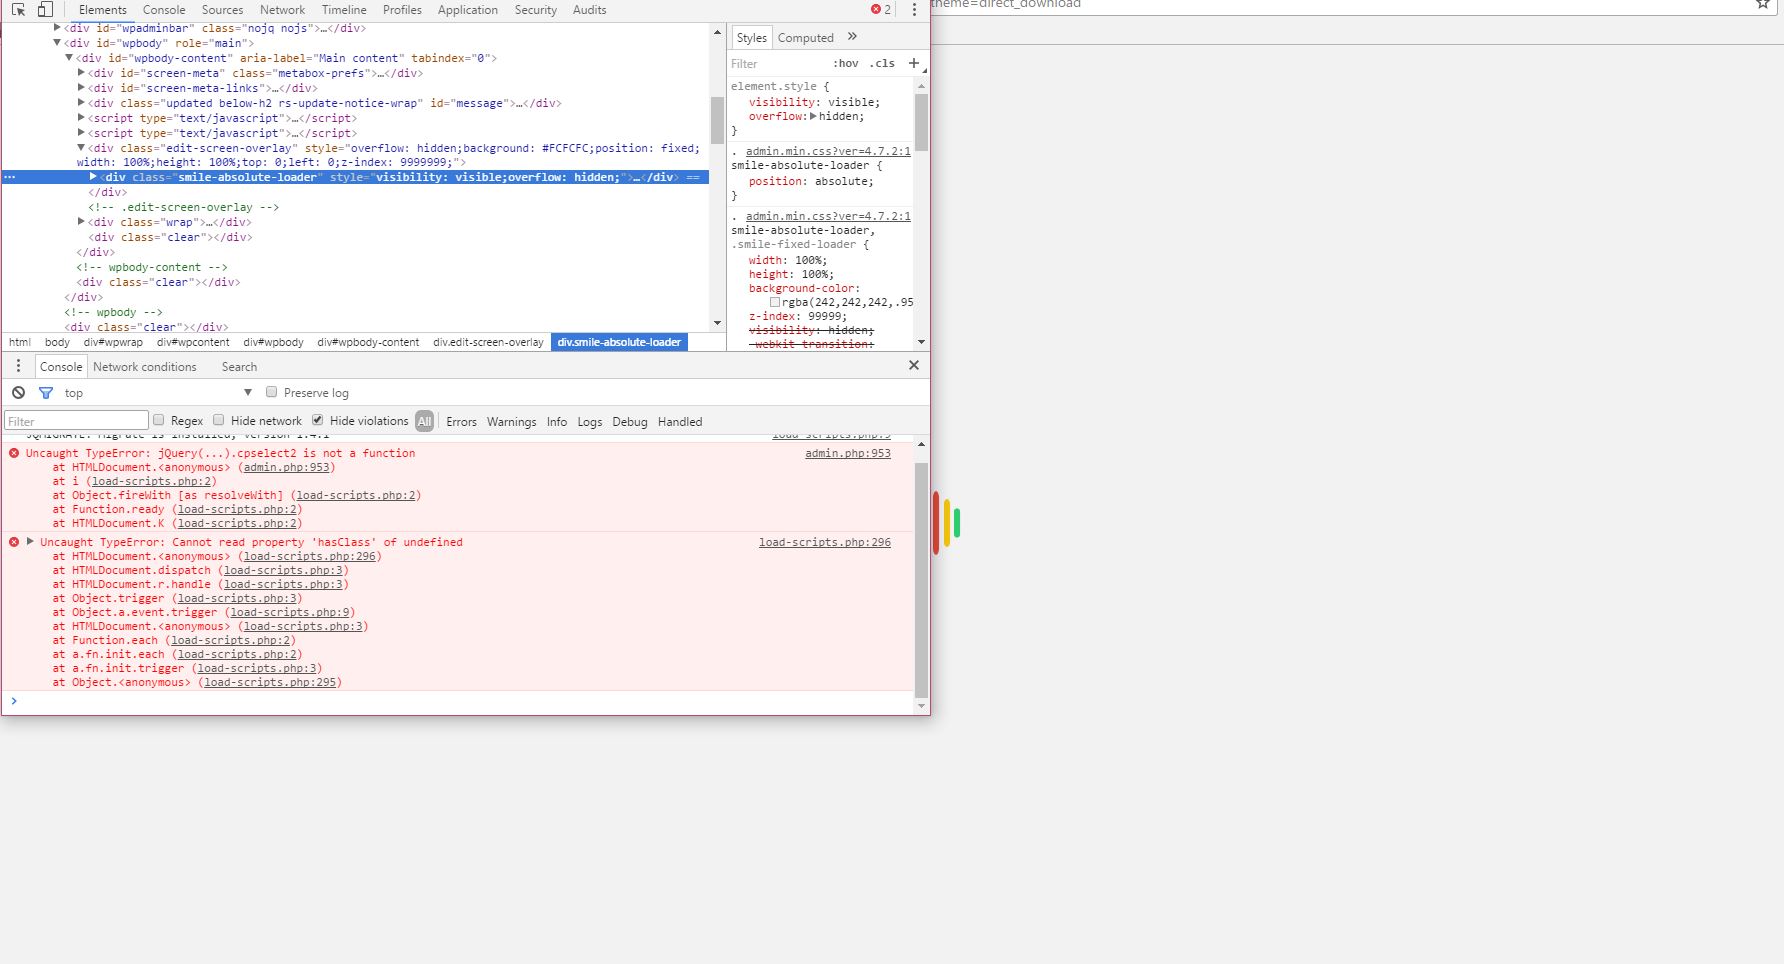The width and height of the screenshot is (1784, 964).
Task: Open the Security panel tab
Action: click(536, 10)
